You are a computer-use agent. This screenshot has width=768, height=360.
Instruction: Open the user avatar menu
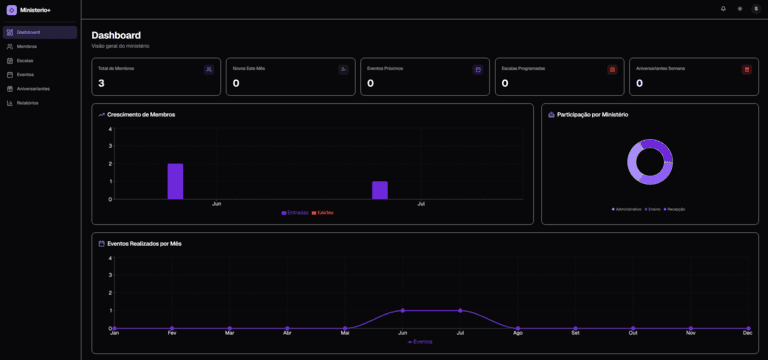[756, 9]
